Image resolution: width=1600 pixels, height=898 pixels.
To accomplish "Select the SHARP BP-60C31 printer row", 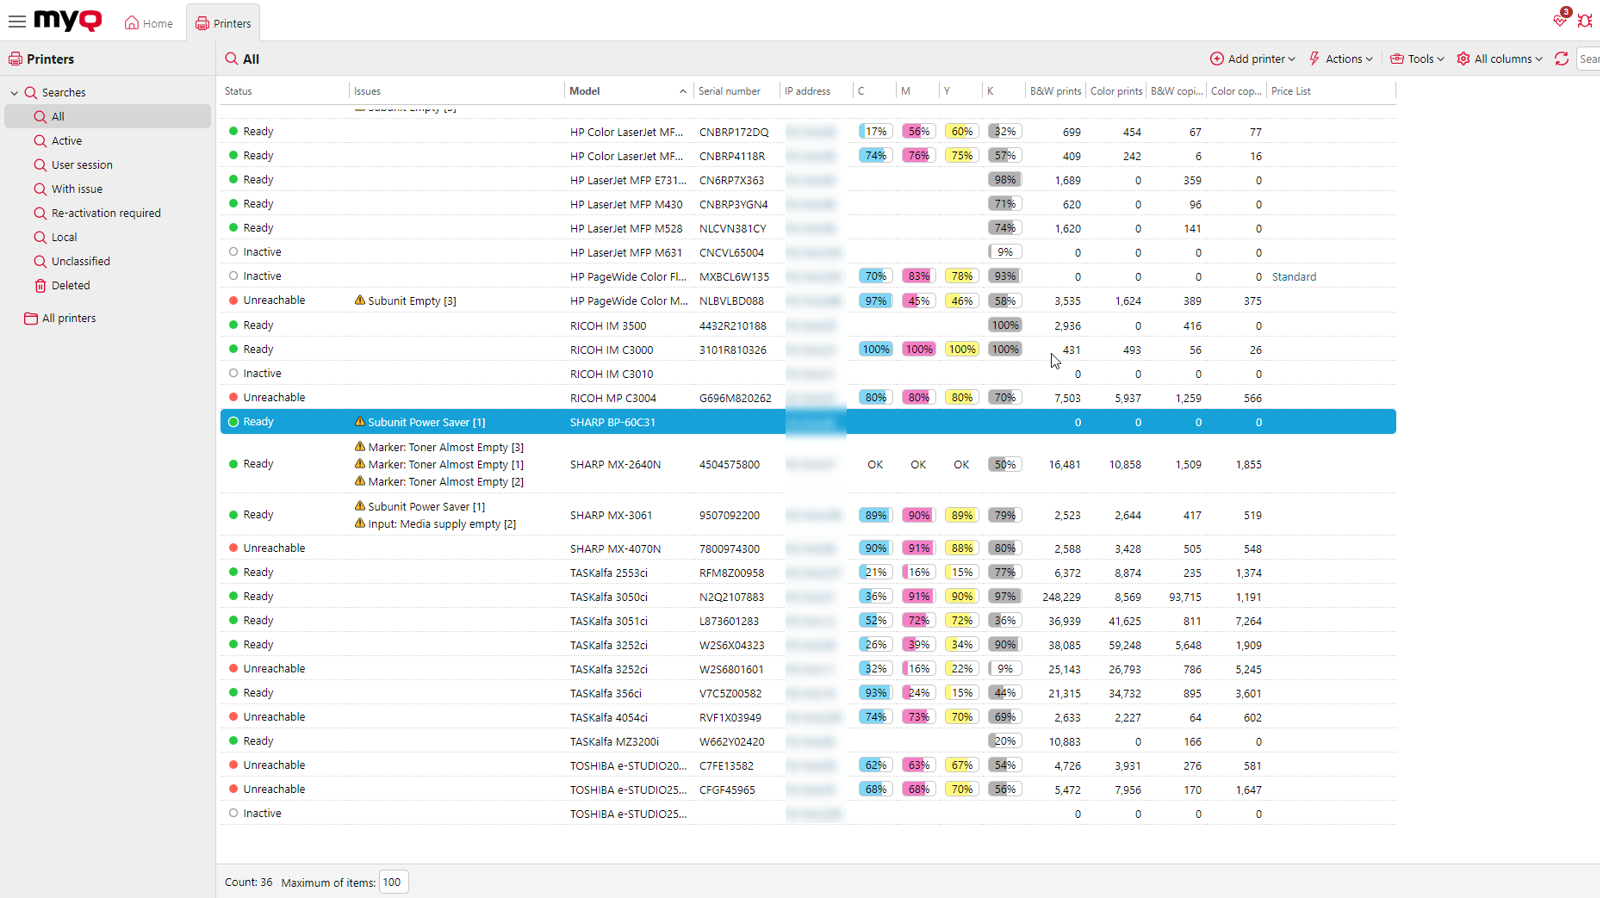I will coord(808,422).
